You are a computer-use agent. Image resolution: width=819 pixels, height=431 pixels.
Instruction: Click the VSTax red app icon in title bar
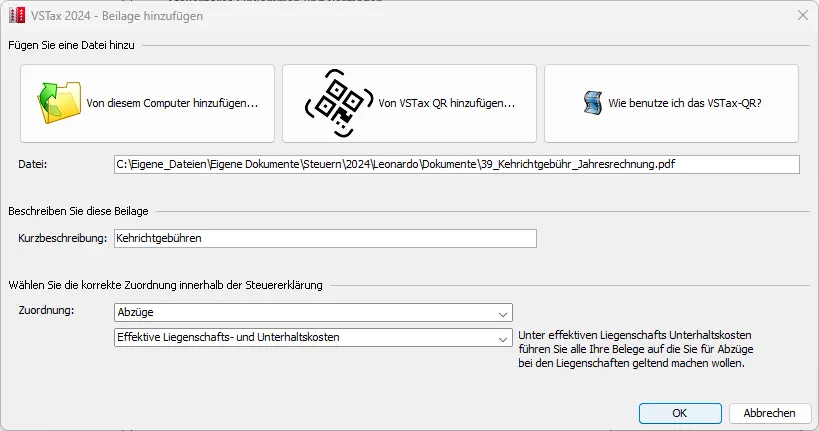click(17, 16)
